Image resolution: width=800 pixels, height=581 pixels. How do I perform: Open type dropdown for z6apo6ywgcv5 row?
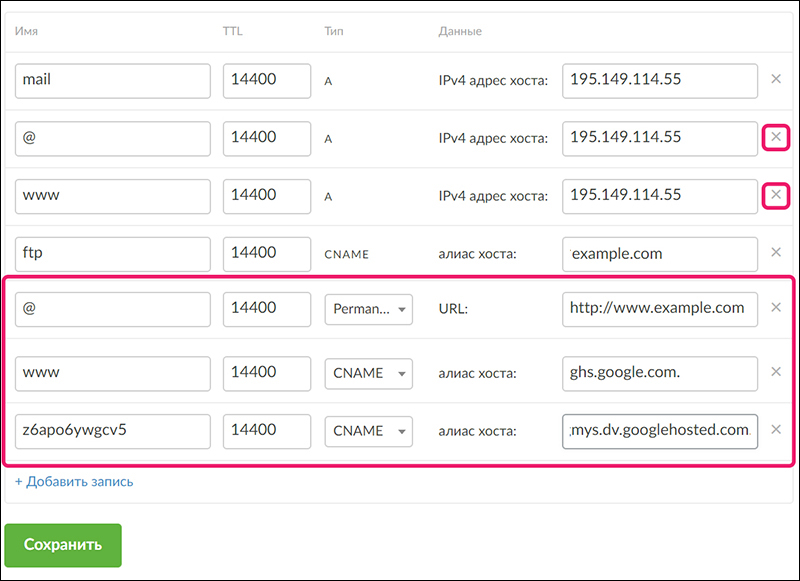coord(369,431)
